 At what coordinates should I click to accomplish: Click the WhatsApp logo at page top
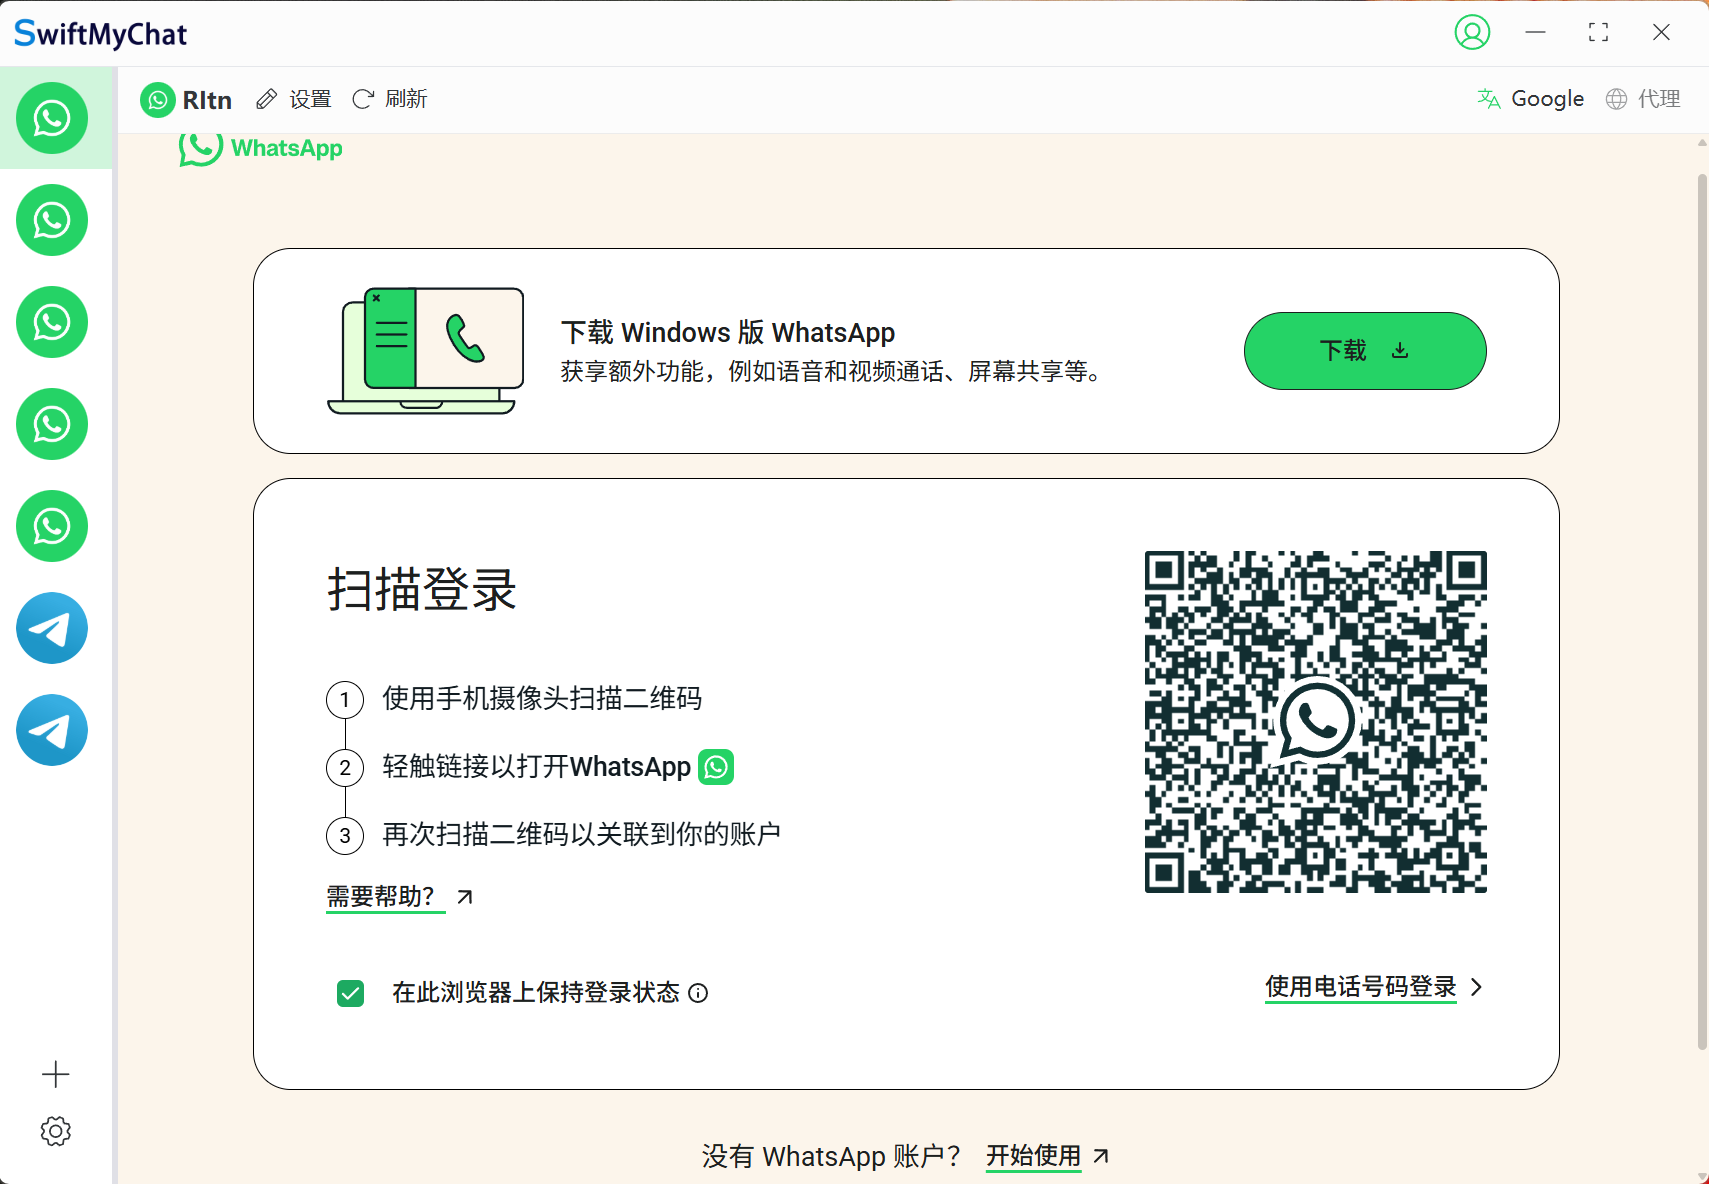tap(261, 149)
